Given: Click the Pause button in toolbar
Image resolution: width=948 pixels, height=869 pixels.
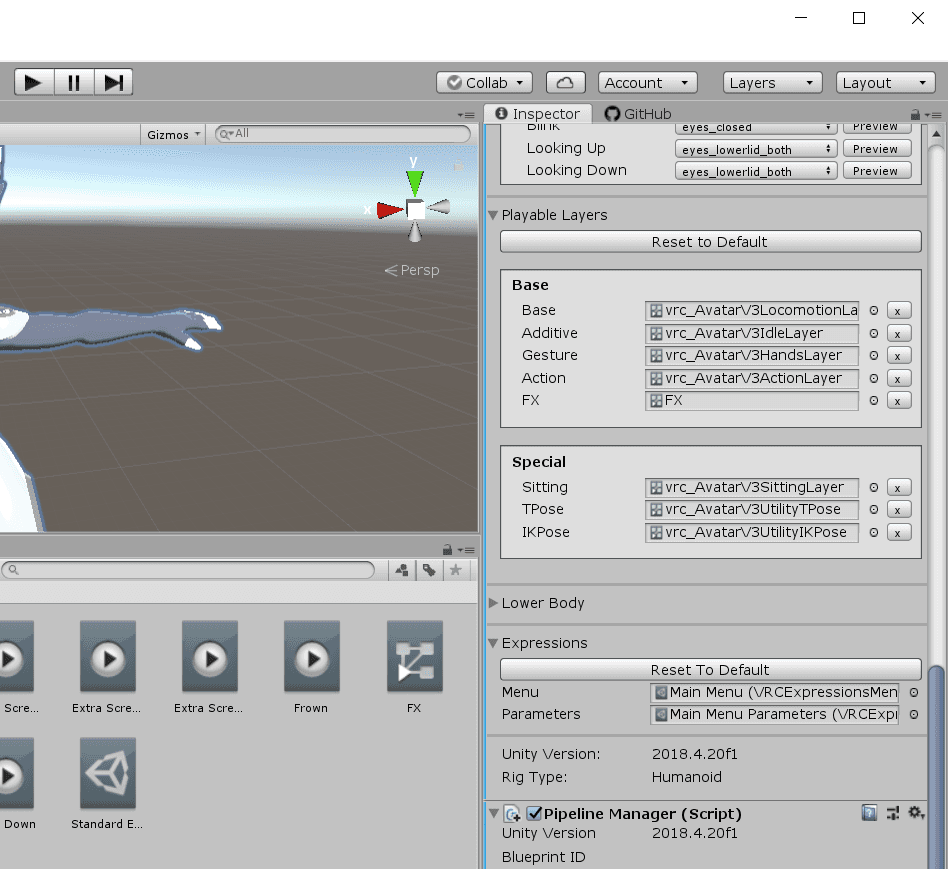Looking at the screenshot, I should point(74,82).
